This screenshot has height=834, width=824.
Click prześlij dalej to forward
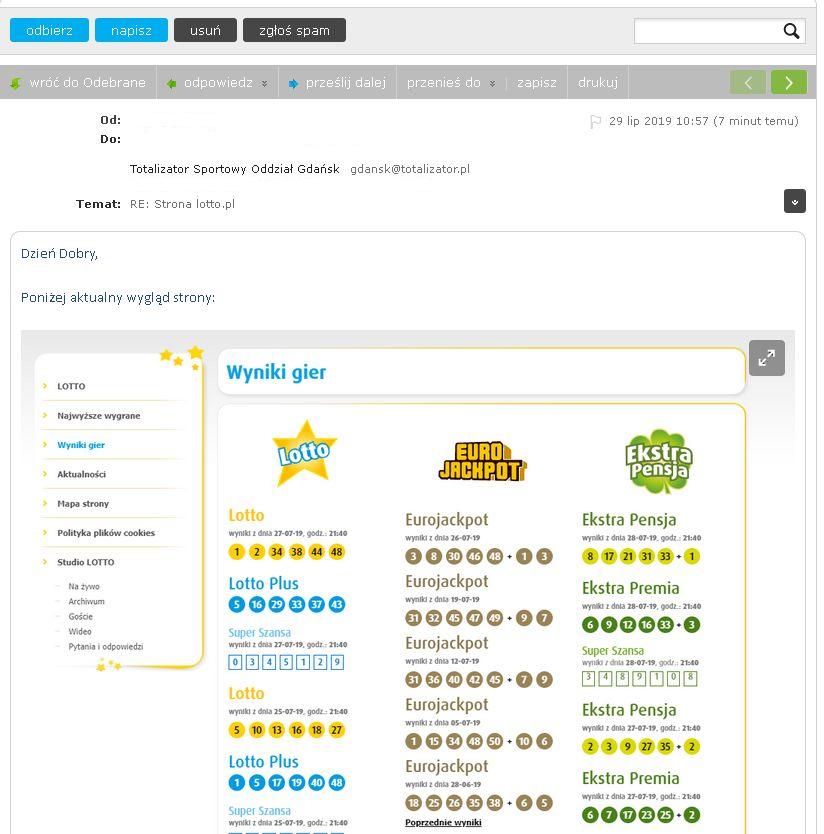click(337, 83)
